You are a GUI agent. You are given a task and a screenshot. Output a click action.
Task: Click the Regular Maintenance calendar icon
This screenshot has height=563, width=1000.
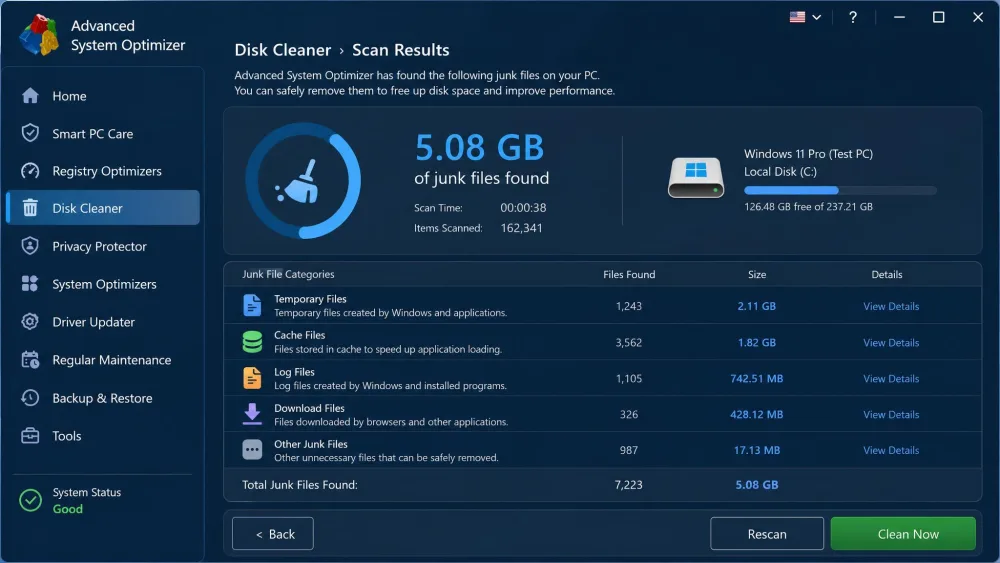click(30, 360)
